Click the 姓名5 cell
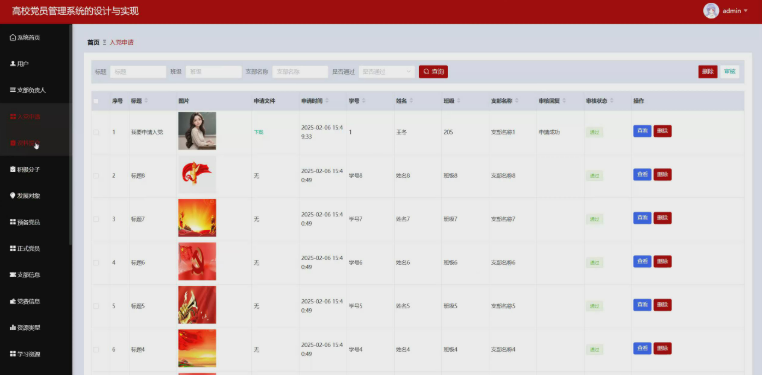The image size is (762, 375). [x=403, y=306]
